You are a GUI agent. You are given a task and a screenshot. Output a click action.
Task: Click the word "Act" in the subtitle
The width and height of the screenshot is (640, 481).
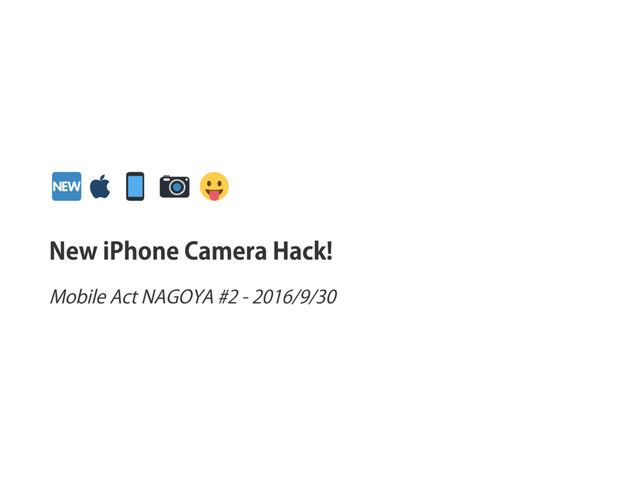coord(124,297)
